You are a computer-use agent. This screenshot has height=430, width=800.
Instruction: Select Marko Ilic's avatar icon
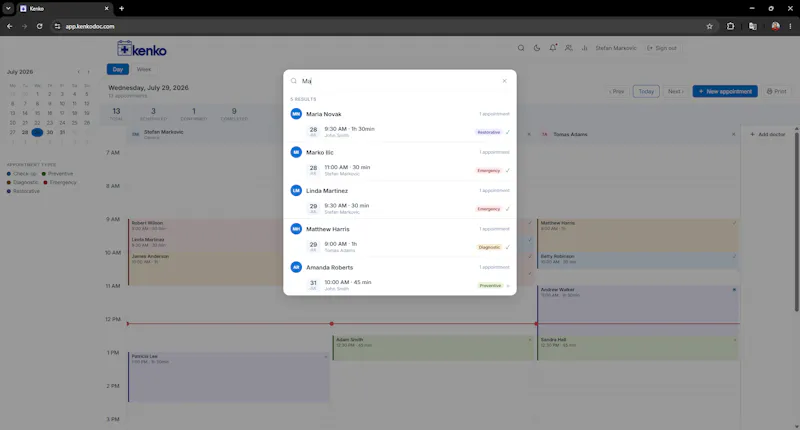pos(296,152)
